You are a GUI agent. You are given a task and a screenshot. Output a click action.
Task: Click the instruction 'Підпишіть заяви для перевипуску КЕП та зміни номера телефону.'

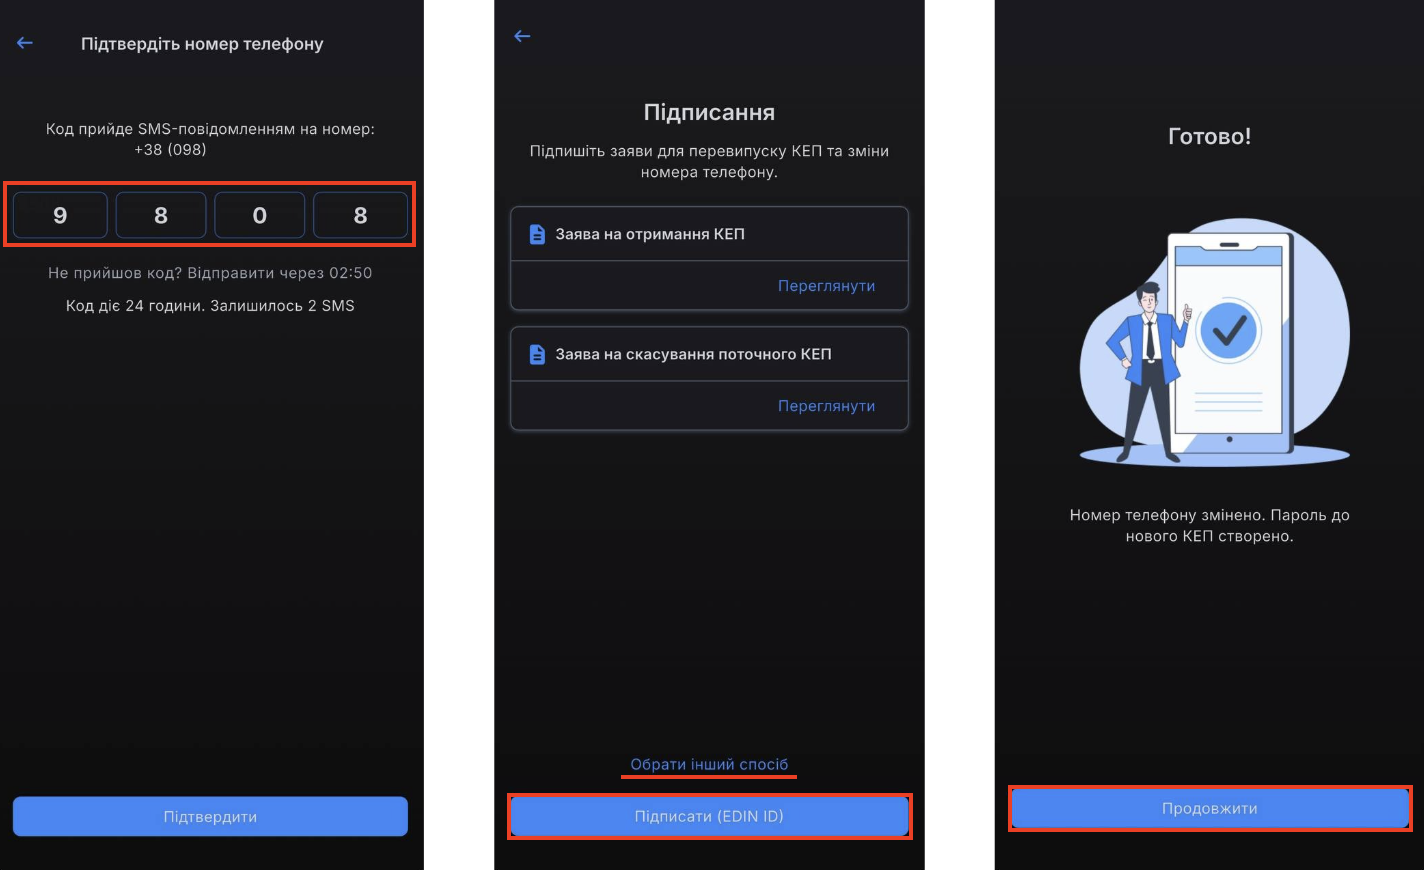coord(709,161)
